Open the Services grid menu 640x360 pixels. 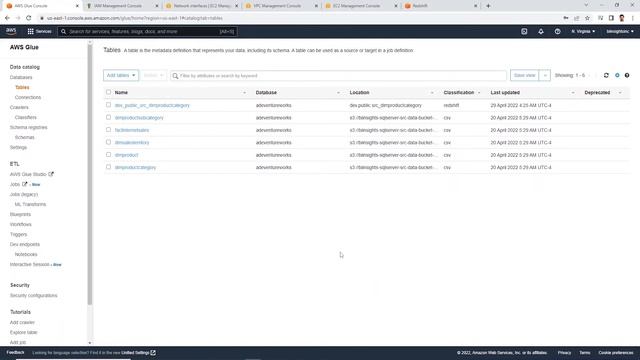tap(39, 31)
